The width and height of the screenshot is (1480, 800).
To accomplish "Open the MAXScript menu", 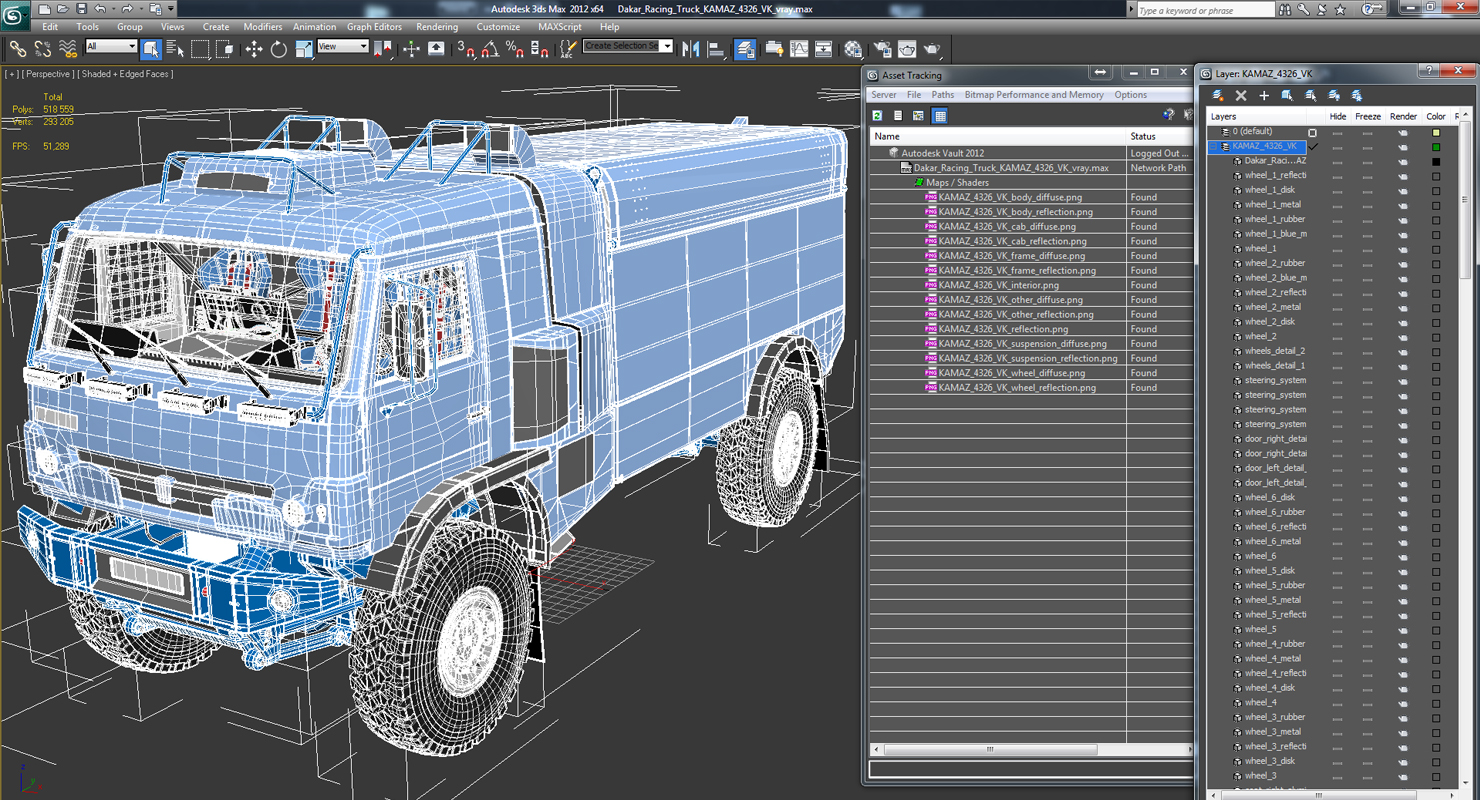I will (x=559, y=27).
